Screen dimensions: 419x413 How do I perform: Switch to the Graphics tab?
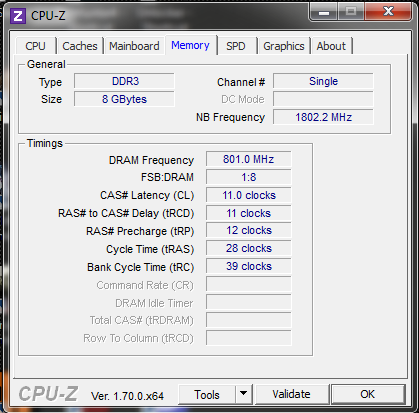pos(284,46)
